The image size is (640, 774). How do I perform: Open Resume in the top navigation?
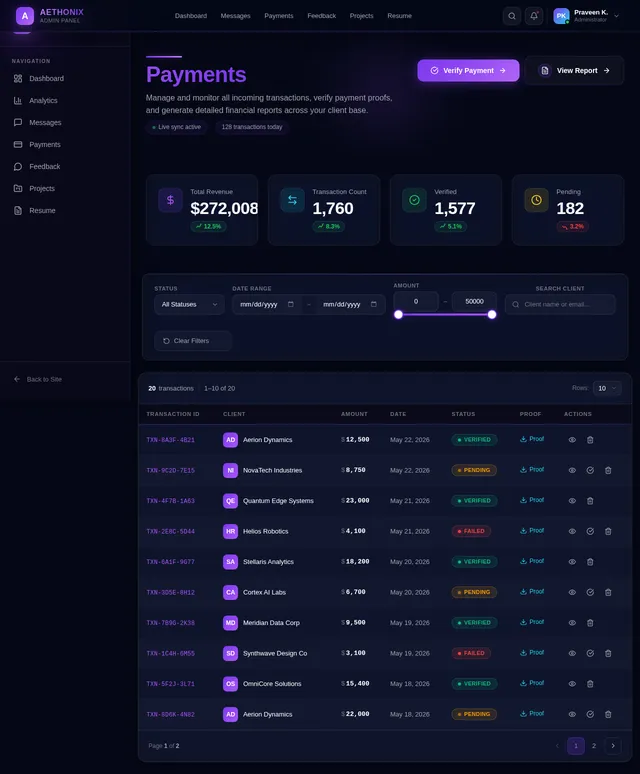click(x=400, y=16)
